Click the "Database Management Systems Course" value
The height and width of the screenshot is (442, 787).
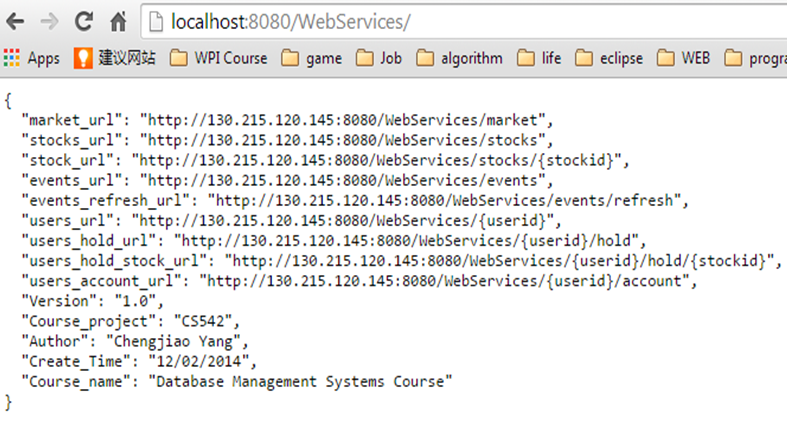point(300,382)
